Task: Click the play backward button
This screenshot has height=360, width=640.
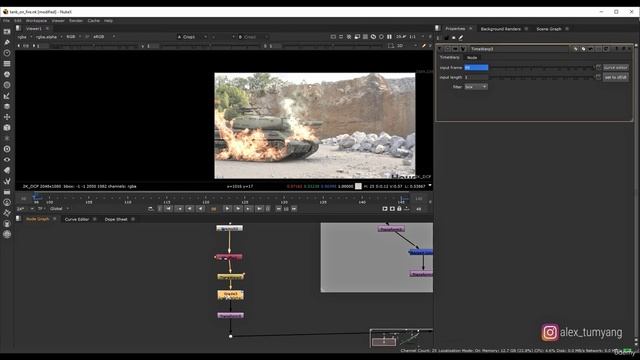Action: click(x=200, y=209)
